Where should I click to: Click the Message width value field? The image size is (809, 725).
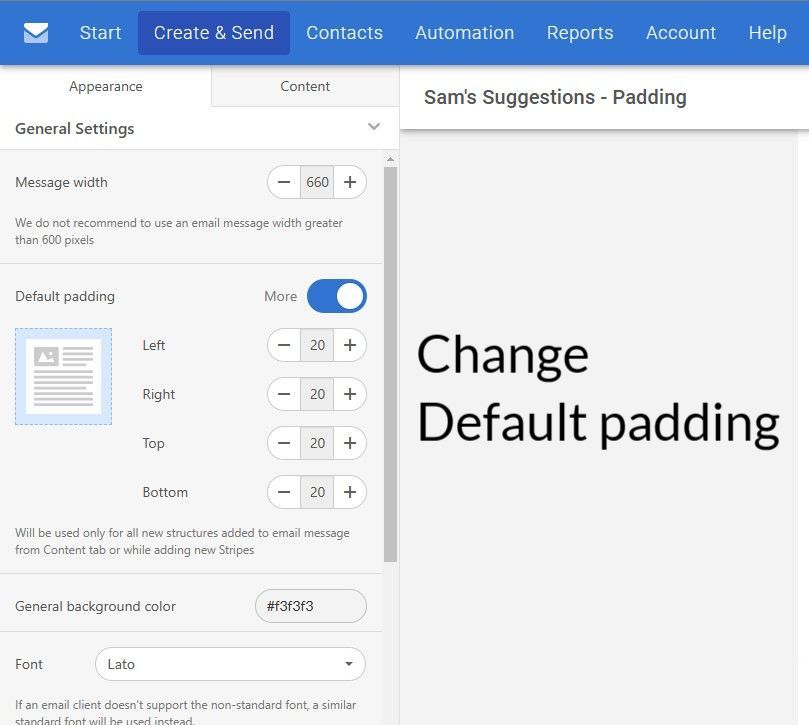point(317,182)
